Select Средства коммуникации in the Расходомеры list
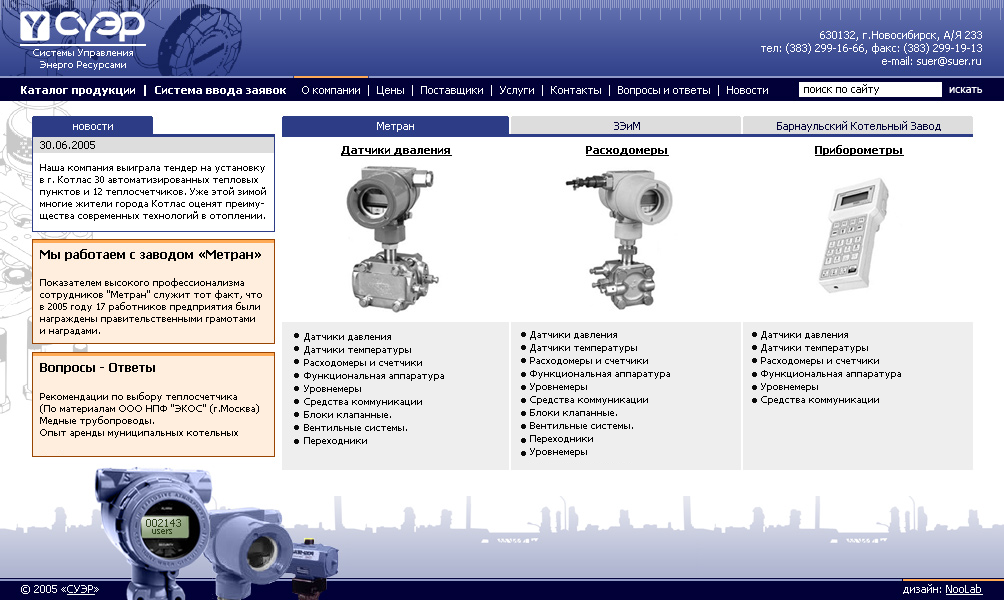The width and height of the screenshot is (1004, 600). click(588, 400)
